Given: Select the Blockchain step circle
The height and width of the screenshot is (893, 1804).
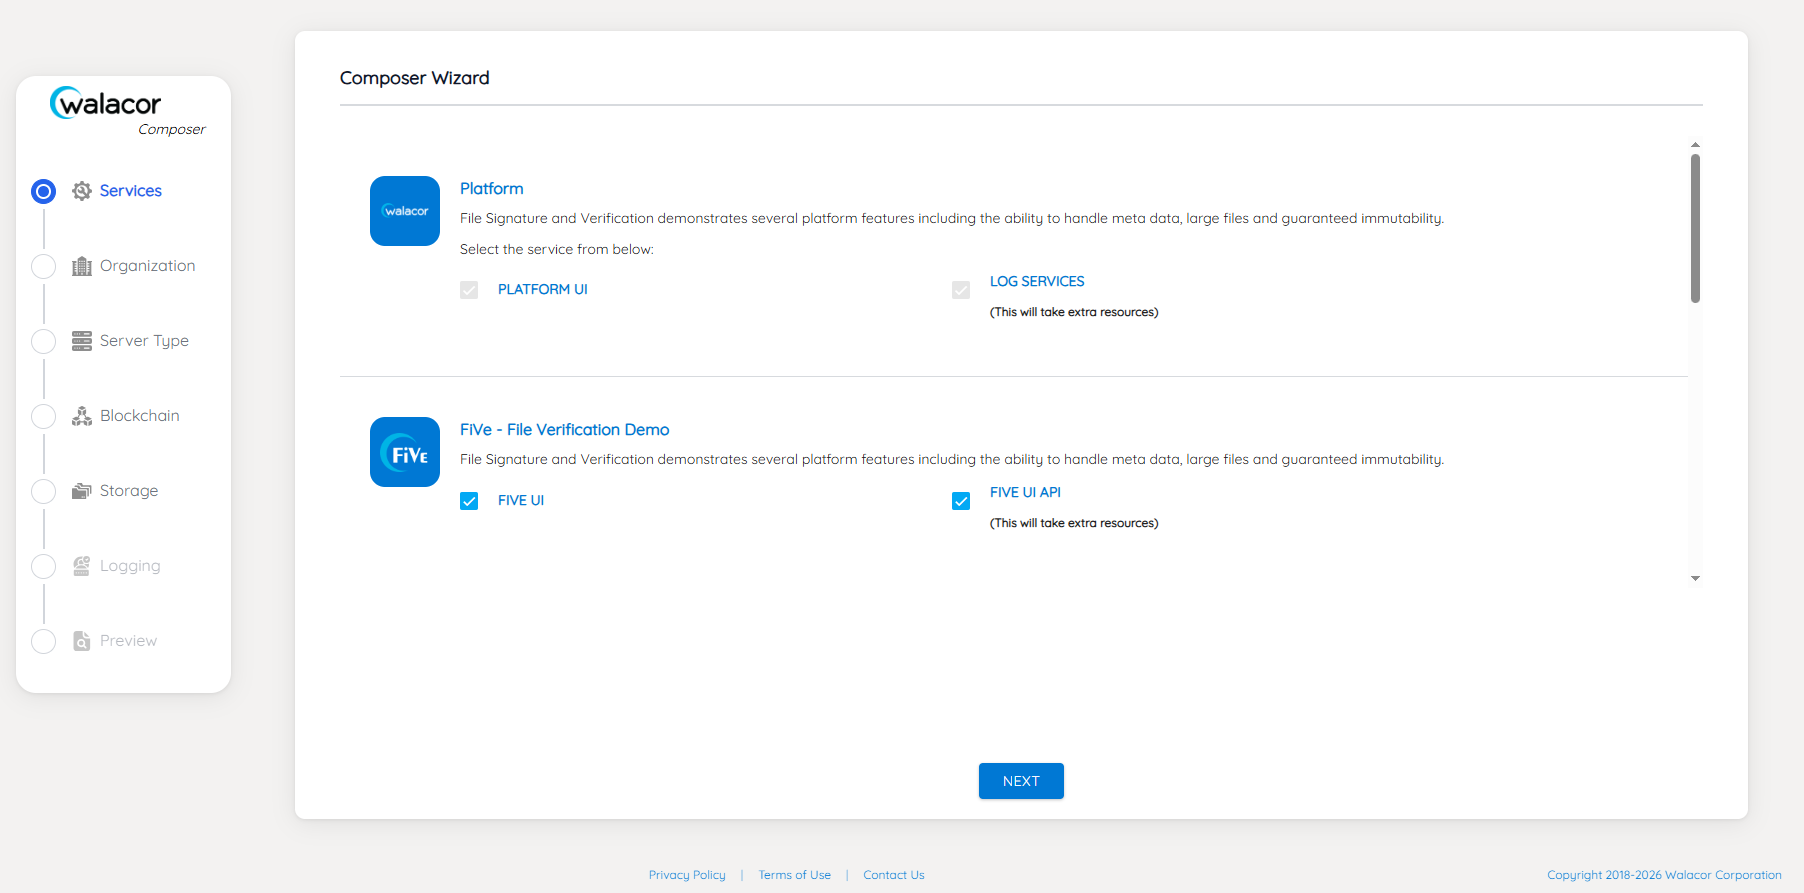Looking at the screenshot, I should click(x=44, y=416).
